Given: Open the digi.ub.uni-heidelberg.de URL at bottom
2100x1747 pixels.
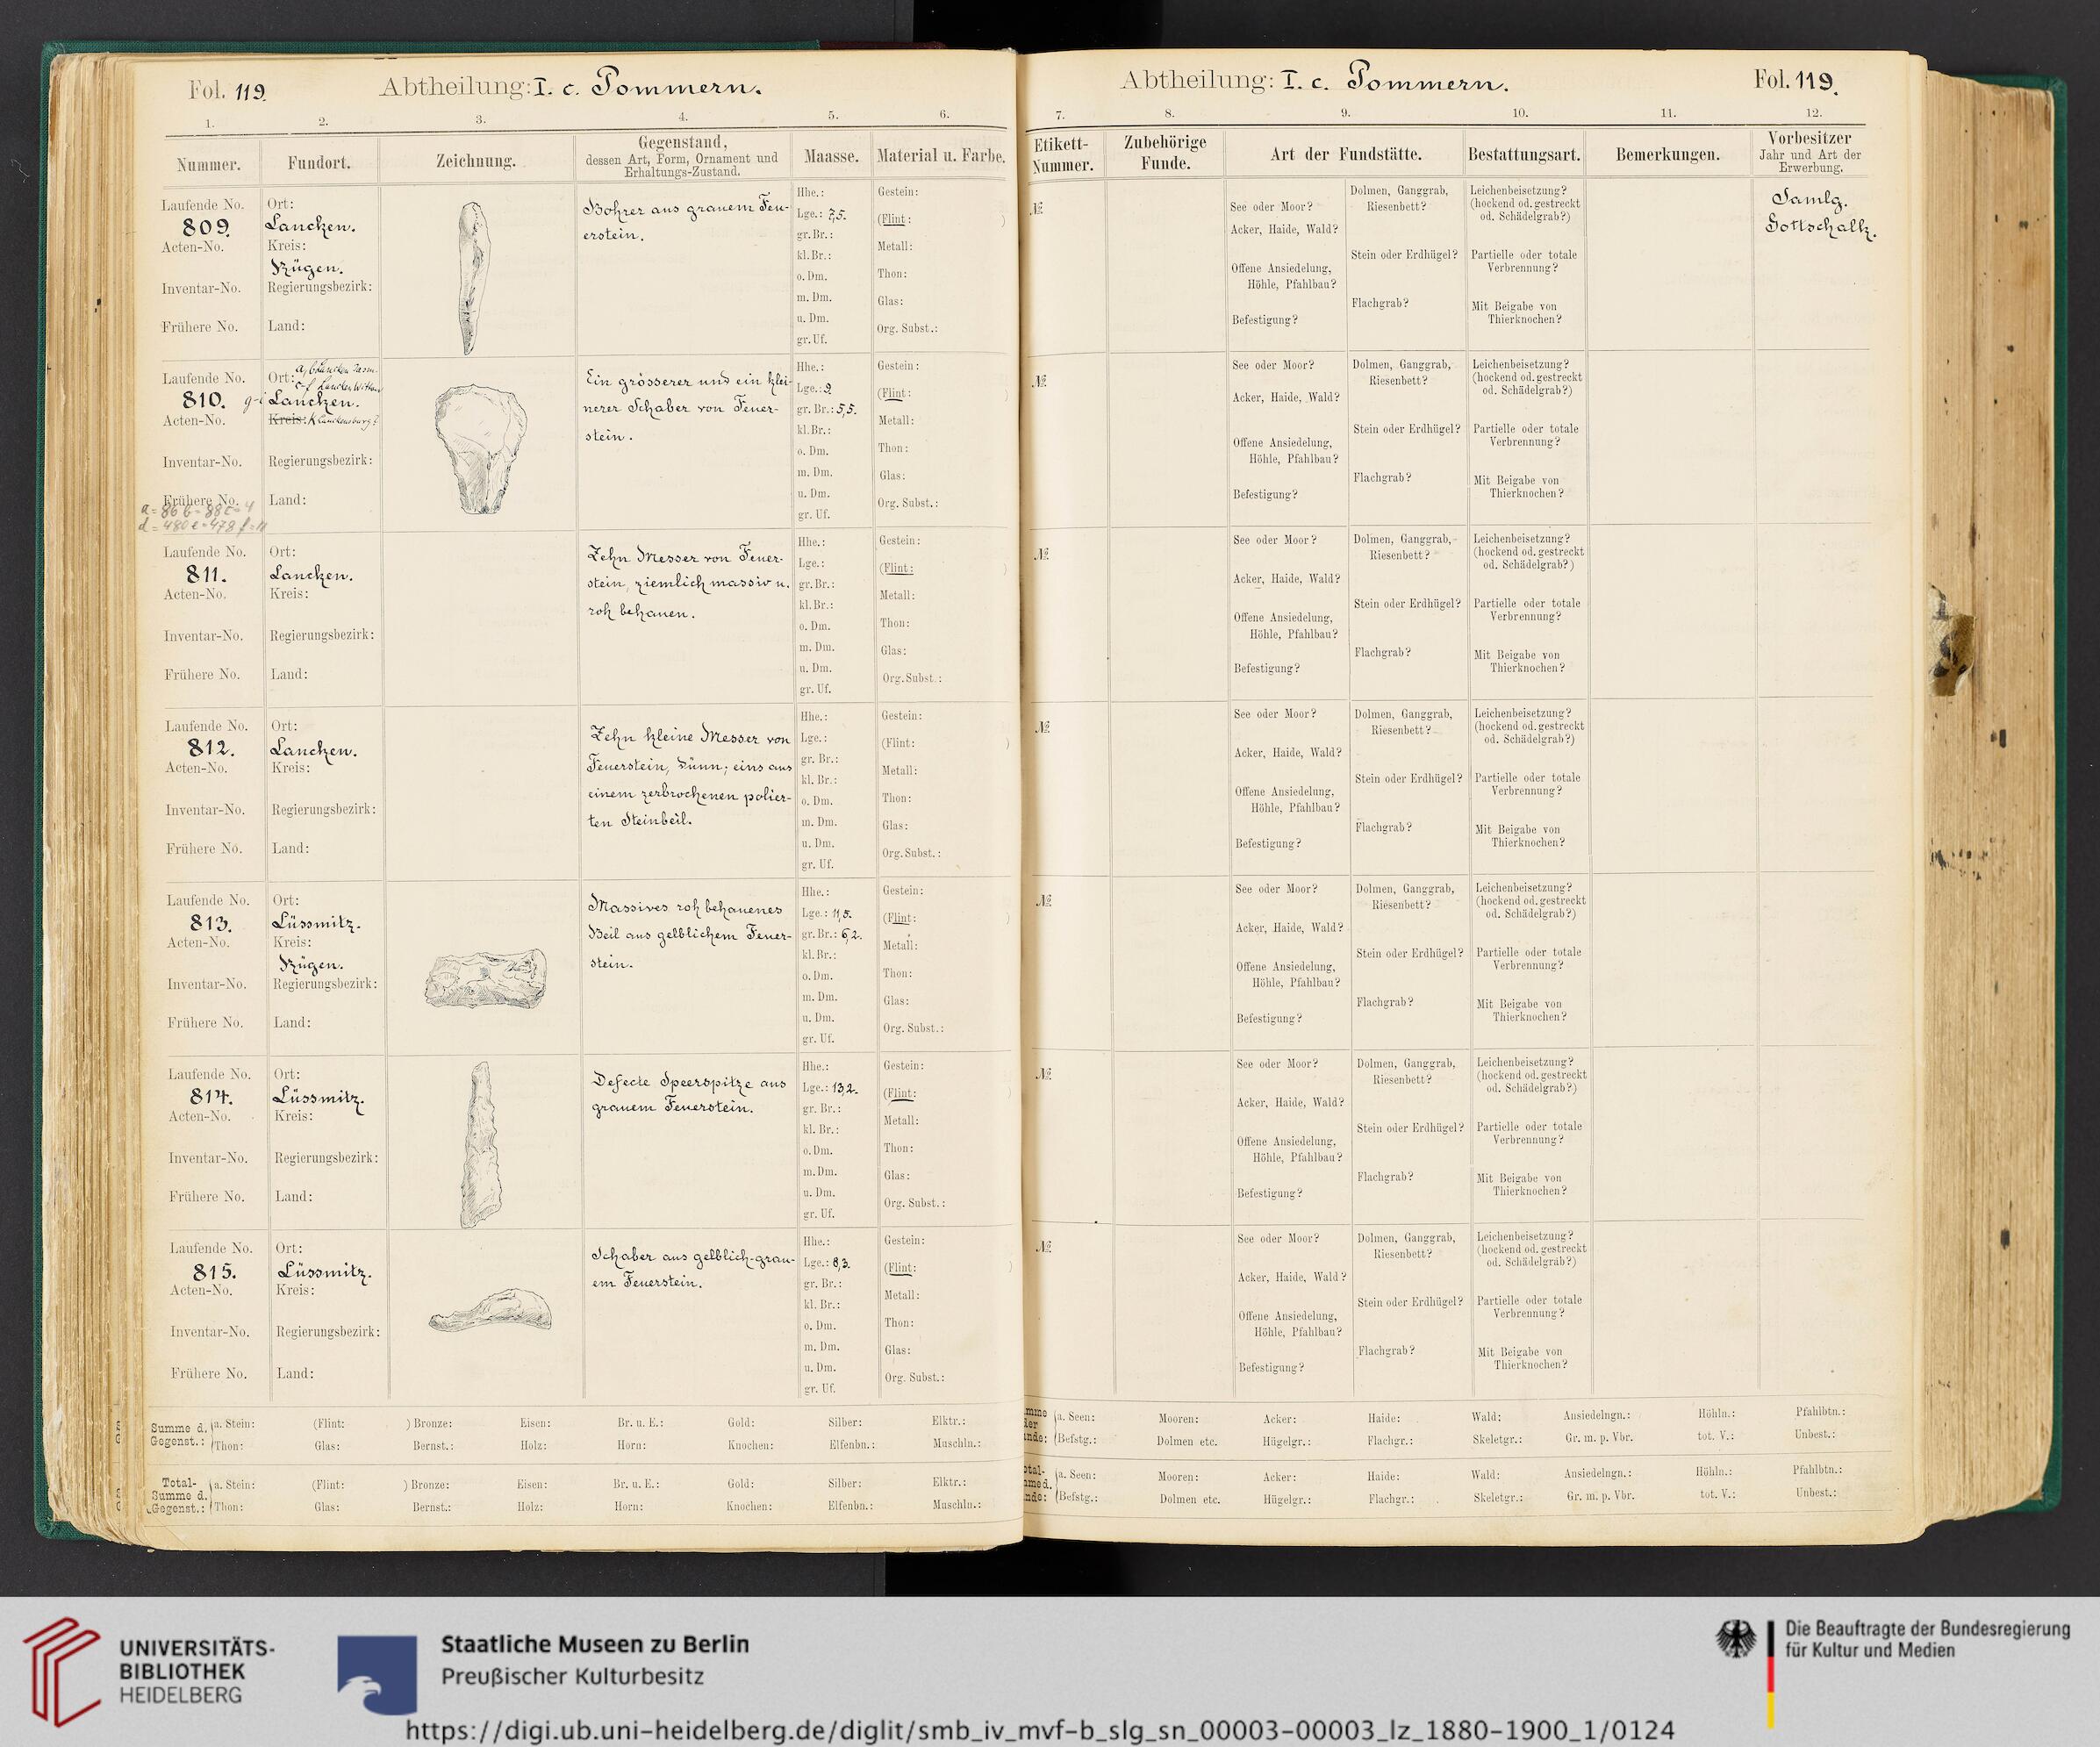Looking at the screenshot, I should pyautogui.click(x=1040, y=1729).
